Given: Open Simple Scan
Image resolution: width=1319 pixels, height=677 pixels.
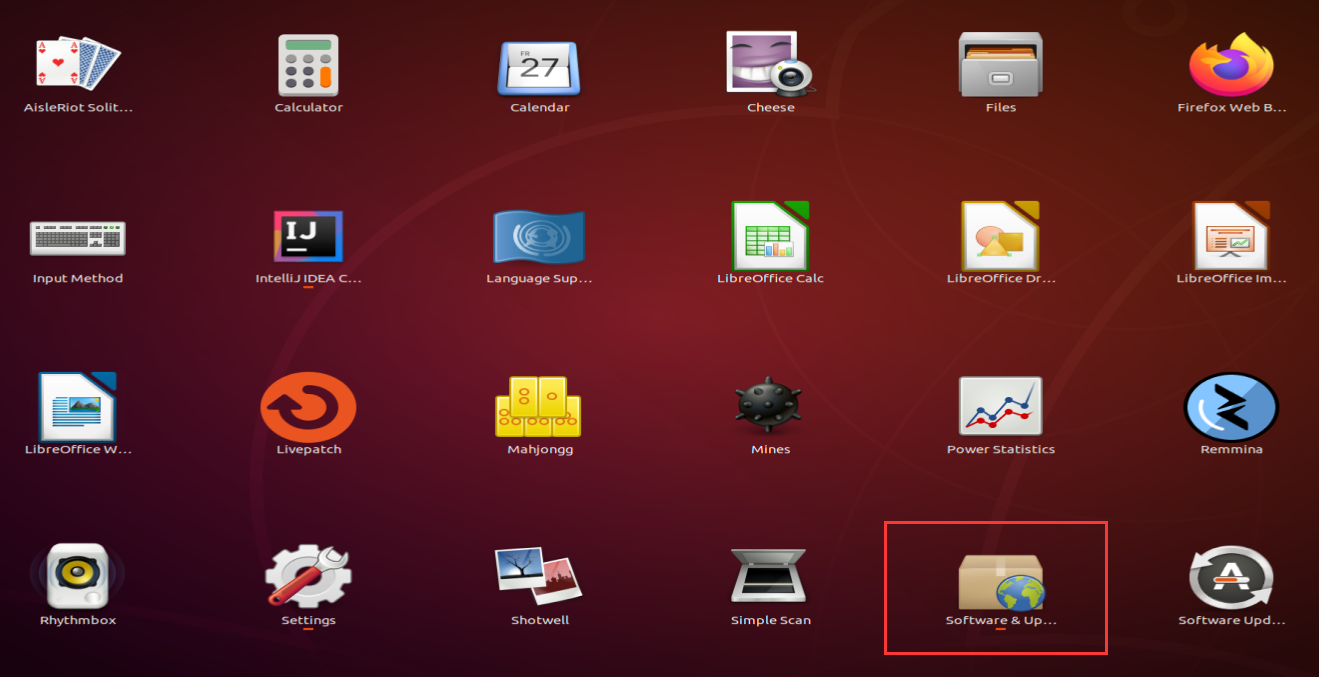Looking at the screenshot, I should click(x=770, y=577).
